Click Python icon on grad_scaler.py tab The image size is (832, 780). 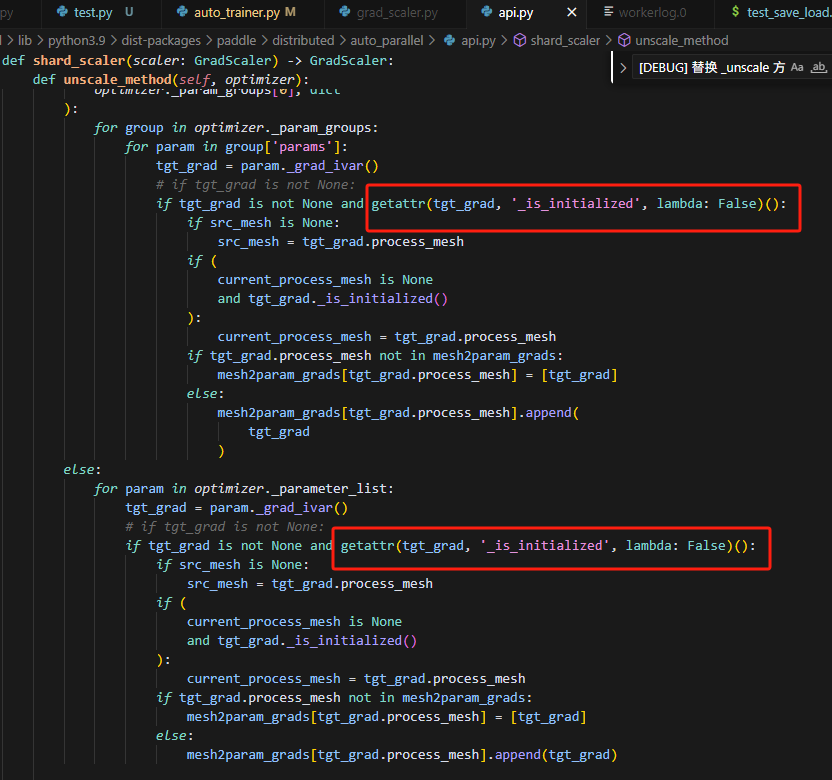coord(346,13)
